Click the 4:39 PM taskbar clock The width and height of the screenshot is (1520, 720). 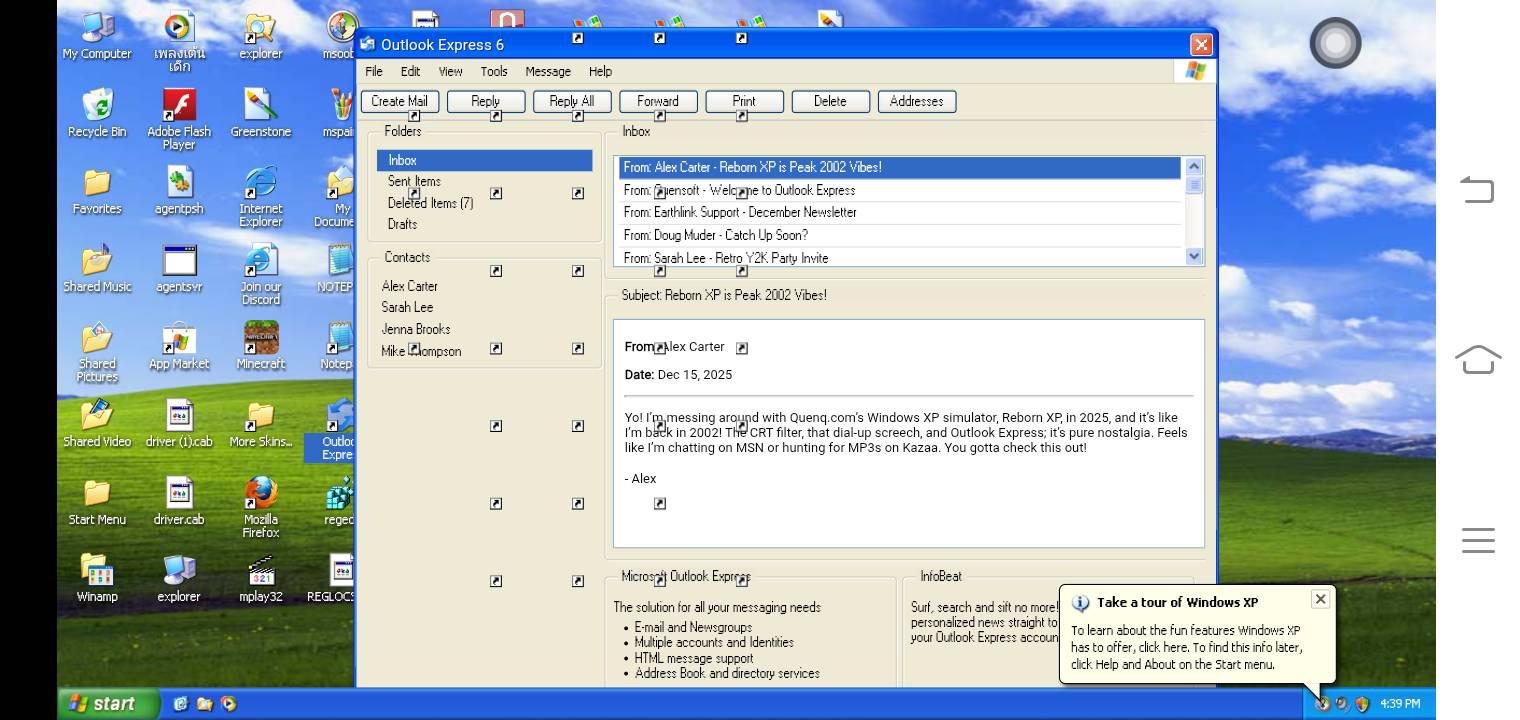(1400, 704)
